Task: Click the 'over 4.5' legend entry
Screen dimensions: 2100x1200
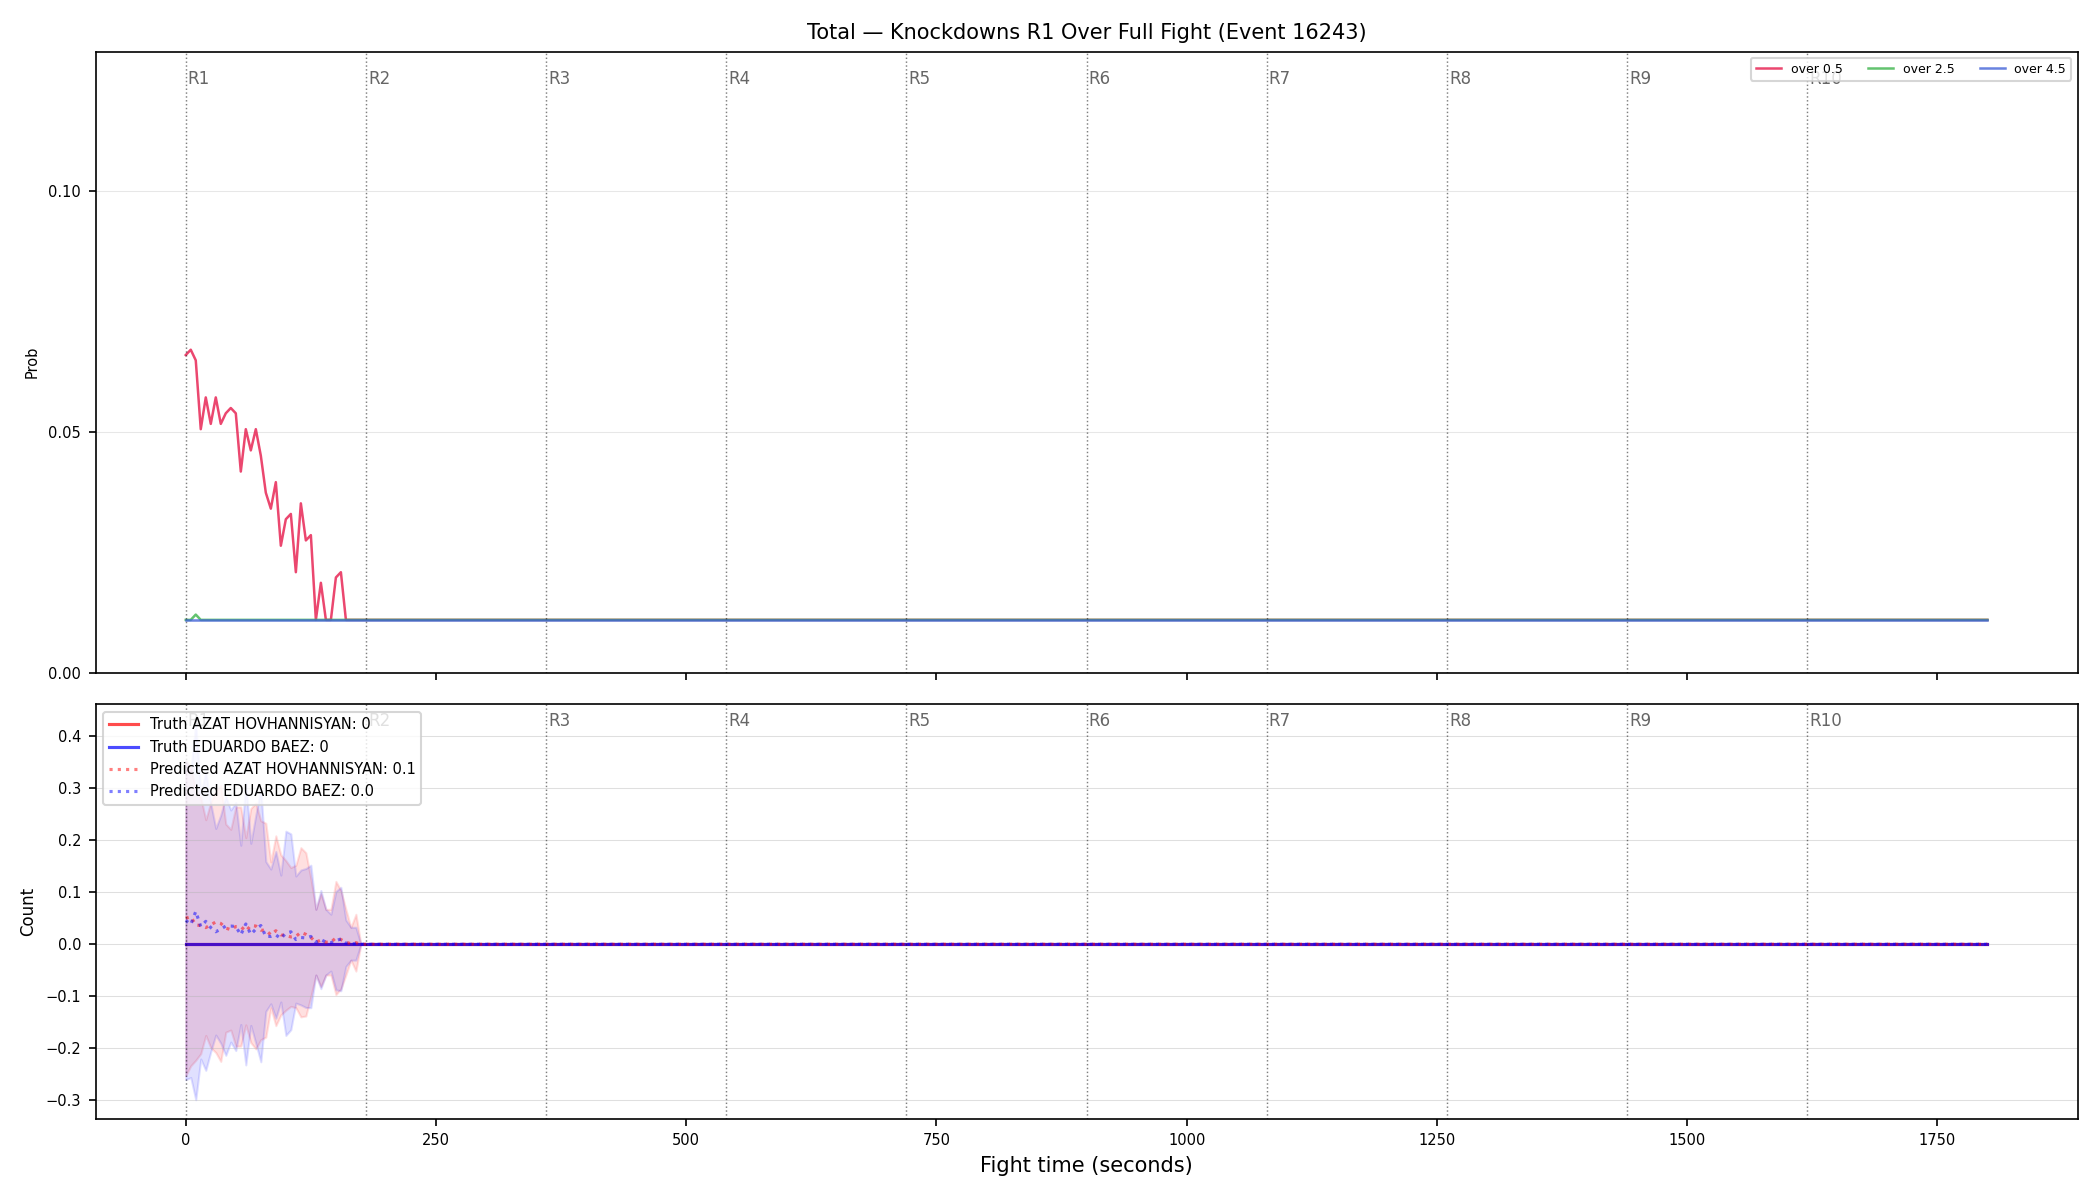Action: [2022, 69]
